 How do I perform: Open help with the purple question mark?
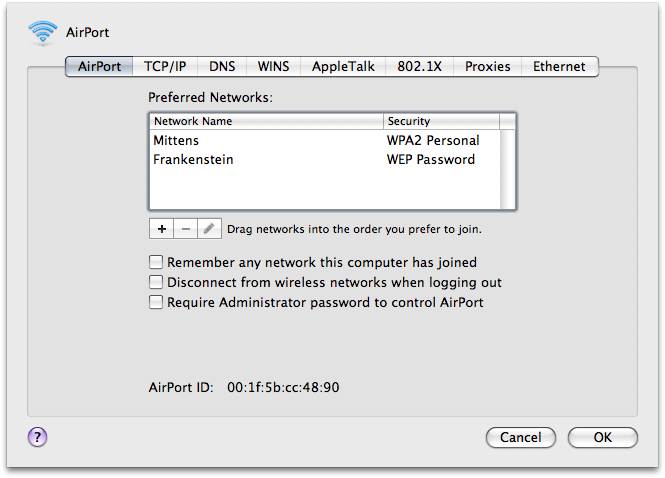[37, 437]
